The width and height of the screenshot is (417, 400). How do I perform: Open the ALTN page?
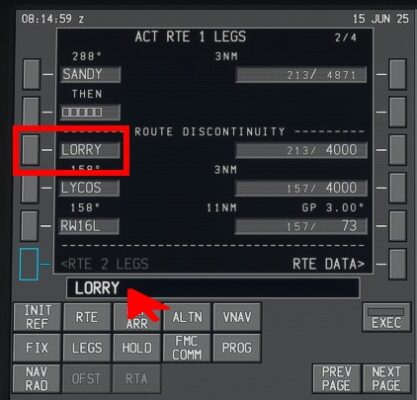[187, 317]
